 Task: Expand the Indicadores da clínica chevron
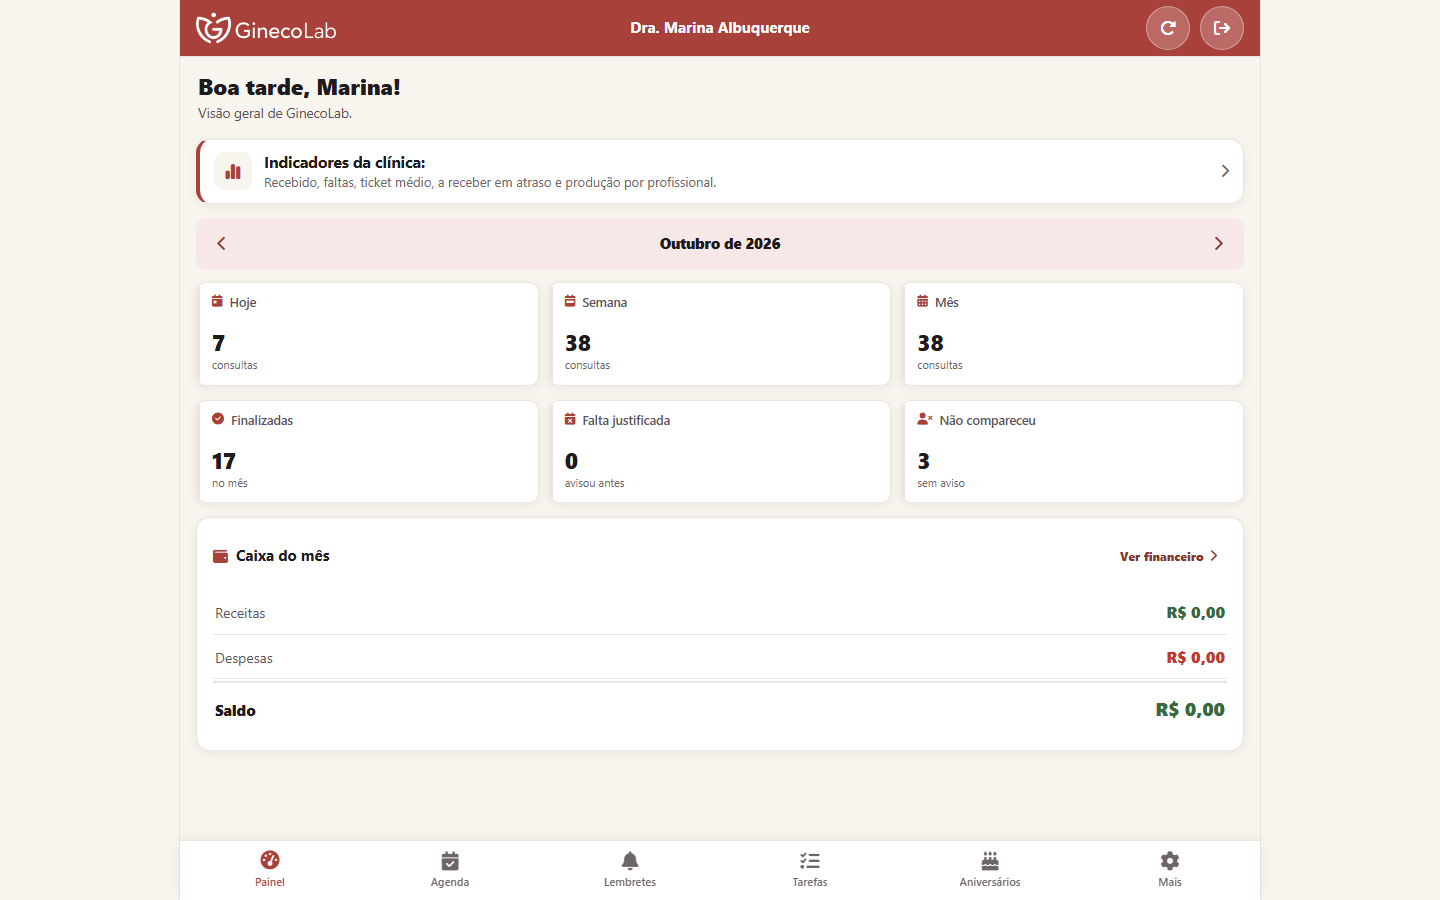(1225, 171)
